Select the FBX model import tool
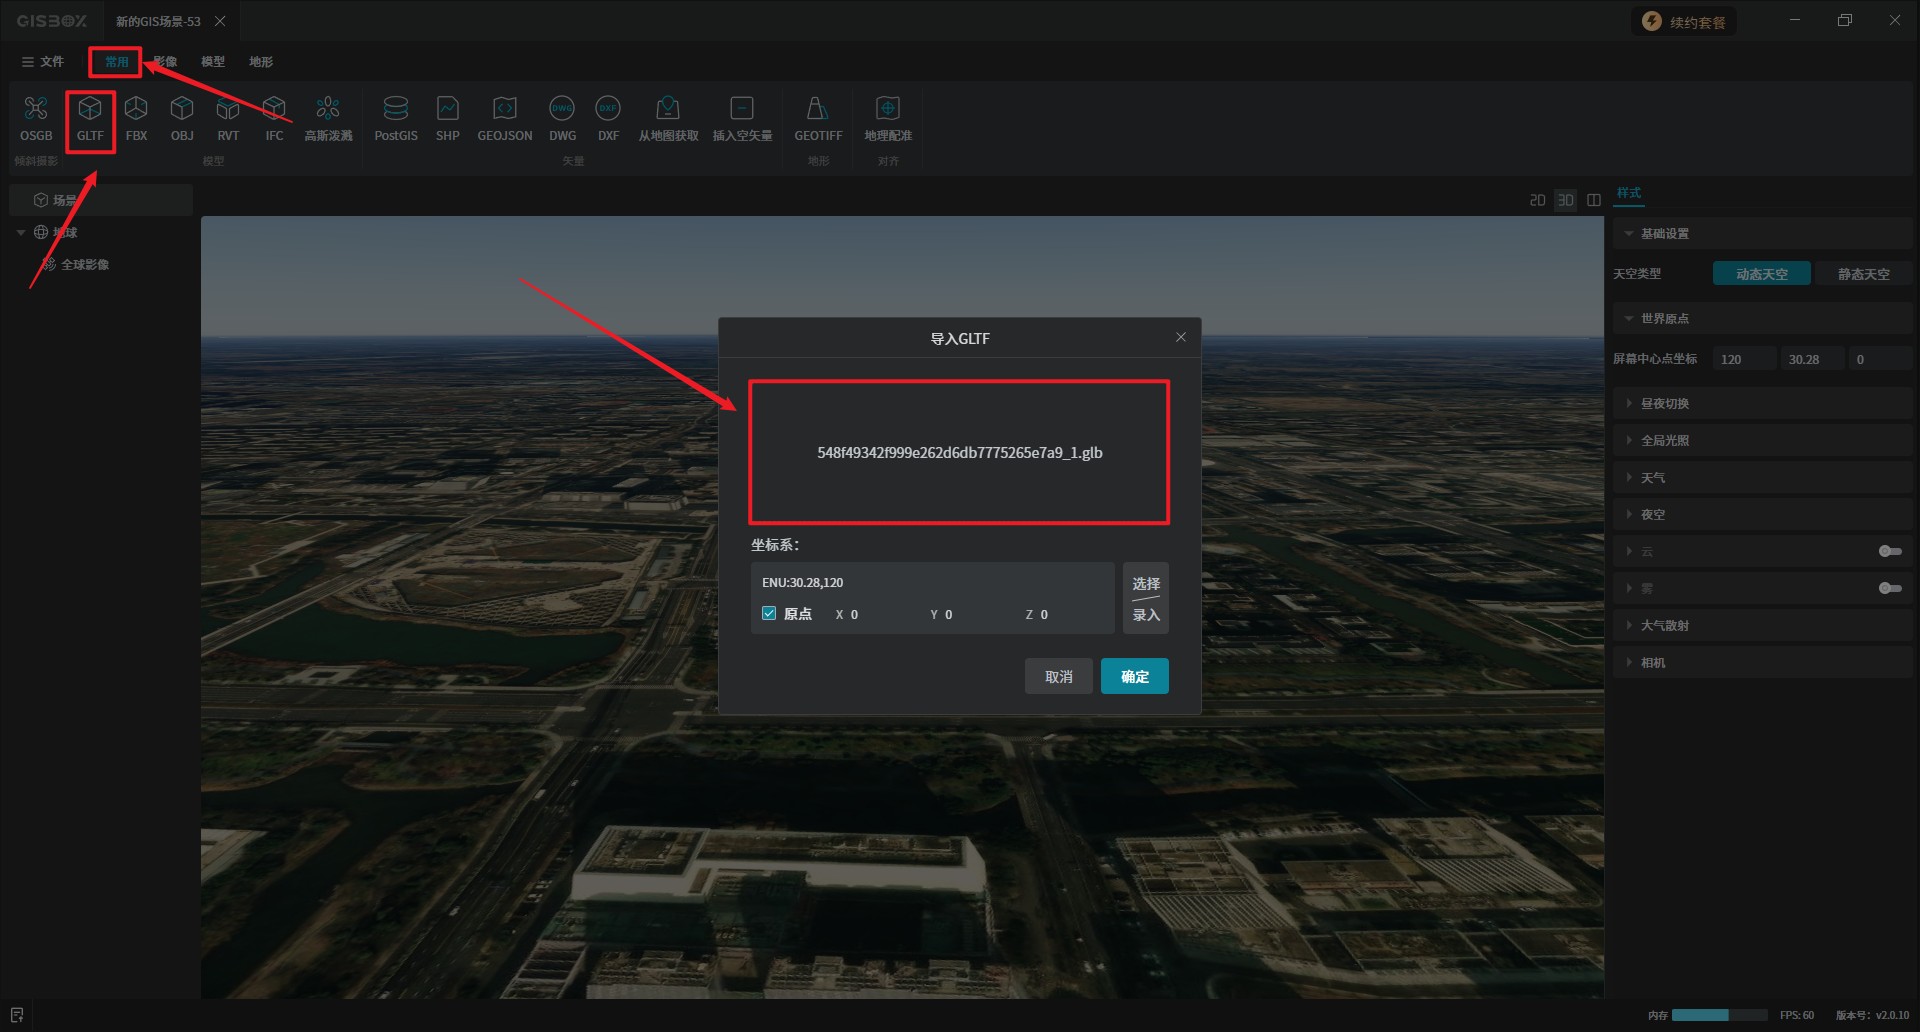The width and height of the screenshot is (1920, 1032). 136,118
